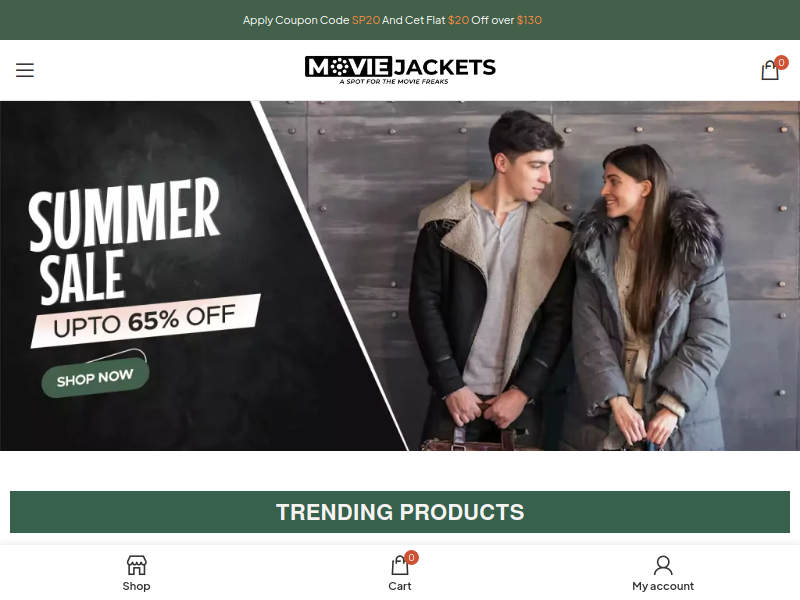The height and width of the screenshot is (600, 800).
Task: Click the Shop Now button on banner
Action: (95, 378)
